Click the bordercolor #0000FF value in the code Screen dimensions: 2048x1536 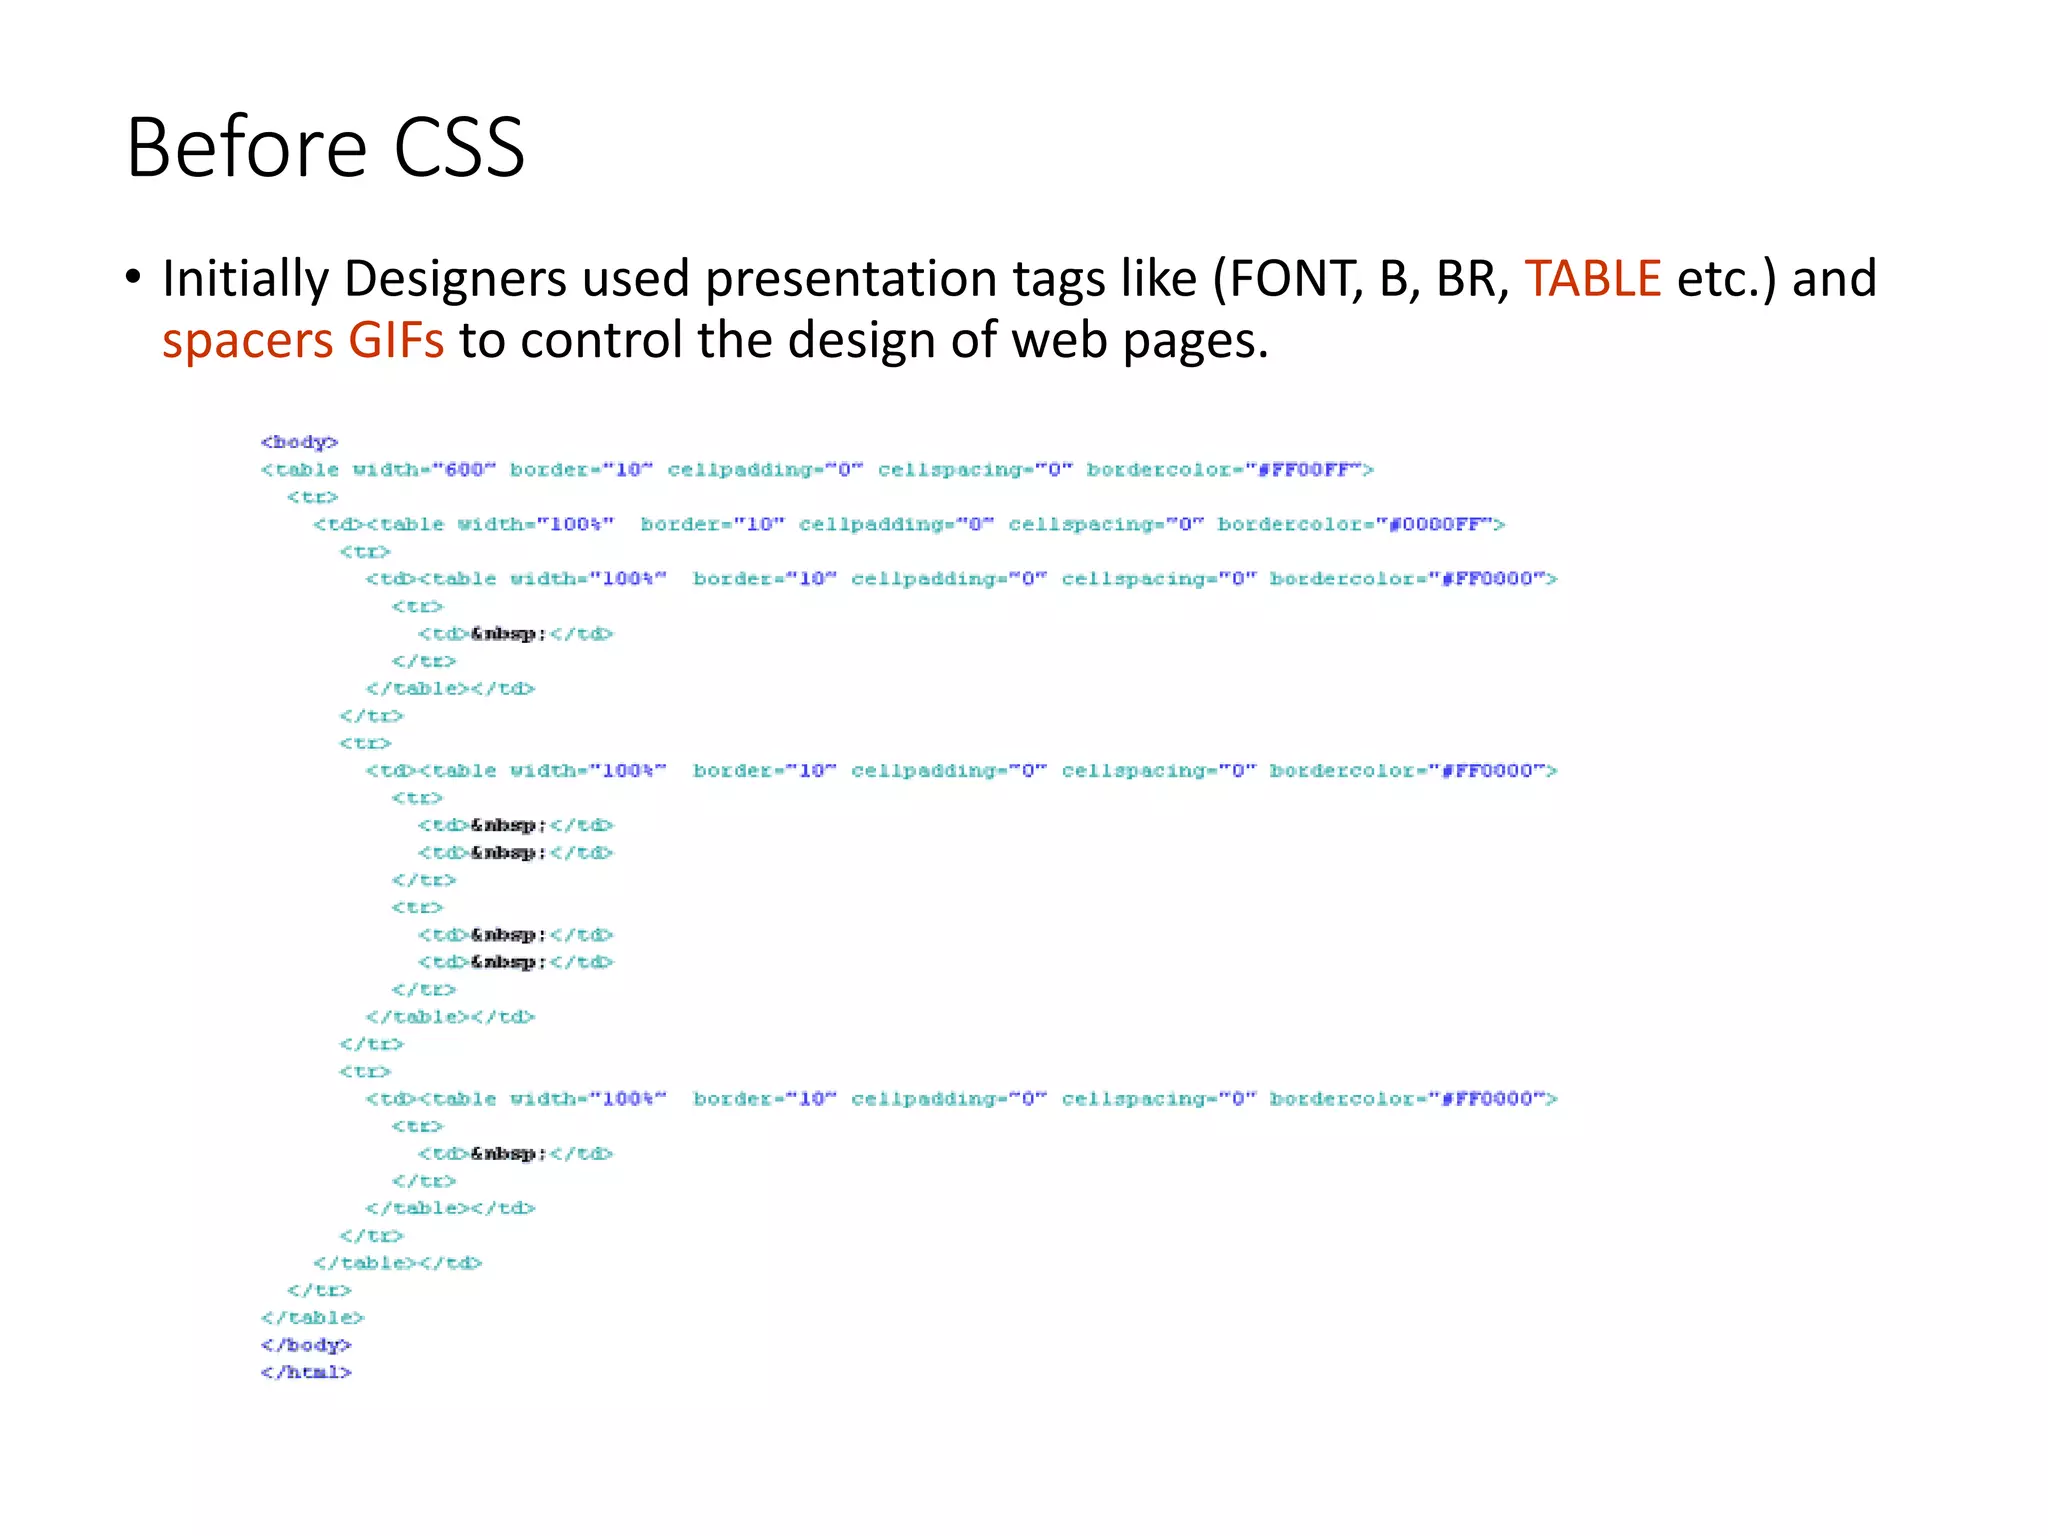pyautogui.click(x=1435, y=524)
